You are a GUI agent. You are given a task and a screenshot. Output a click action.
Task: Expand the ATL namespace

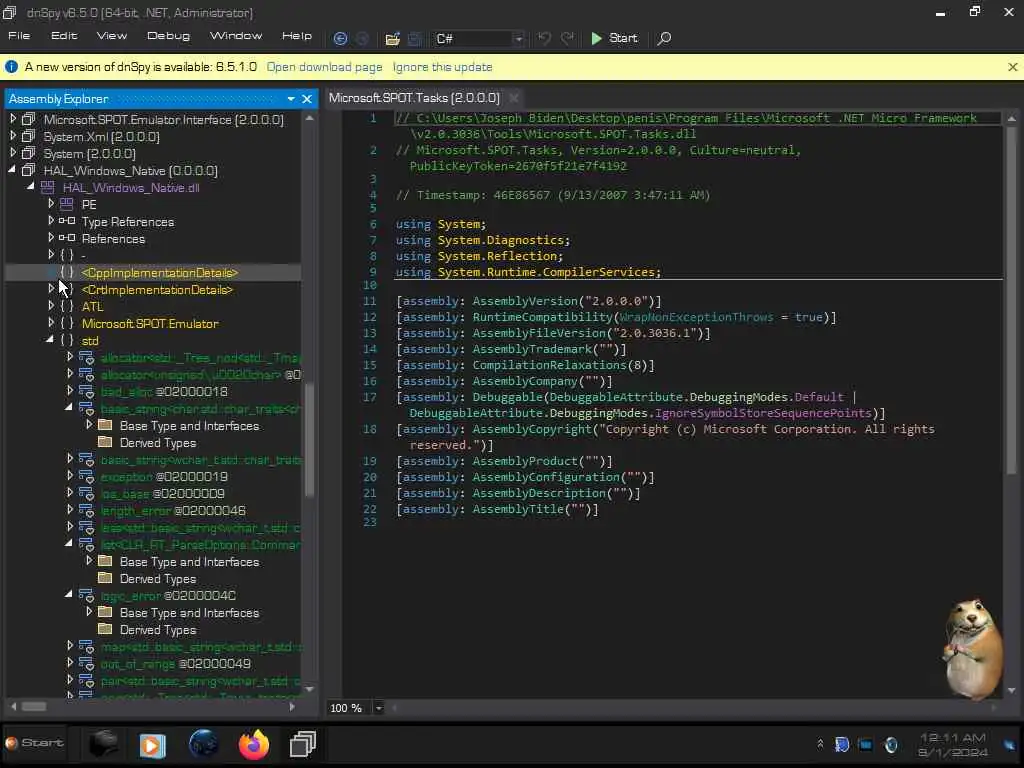50,306
